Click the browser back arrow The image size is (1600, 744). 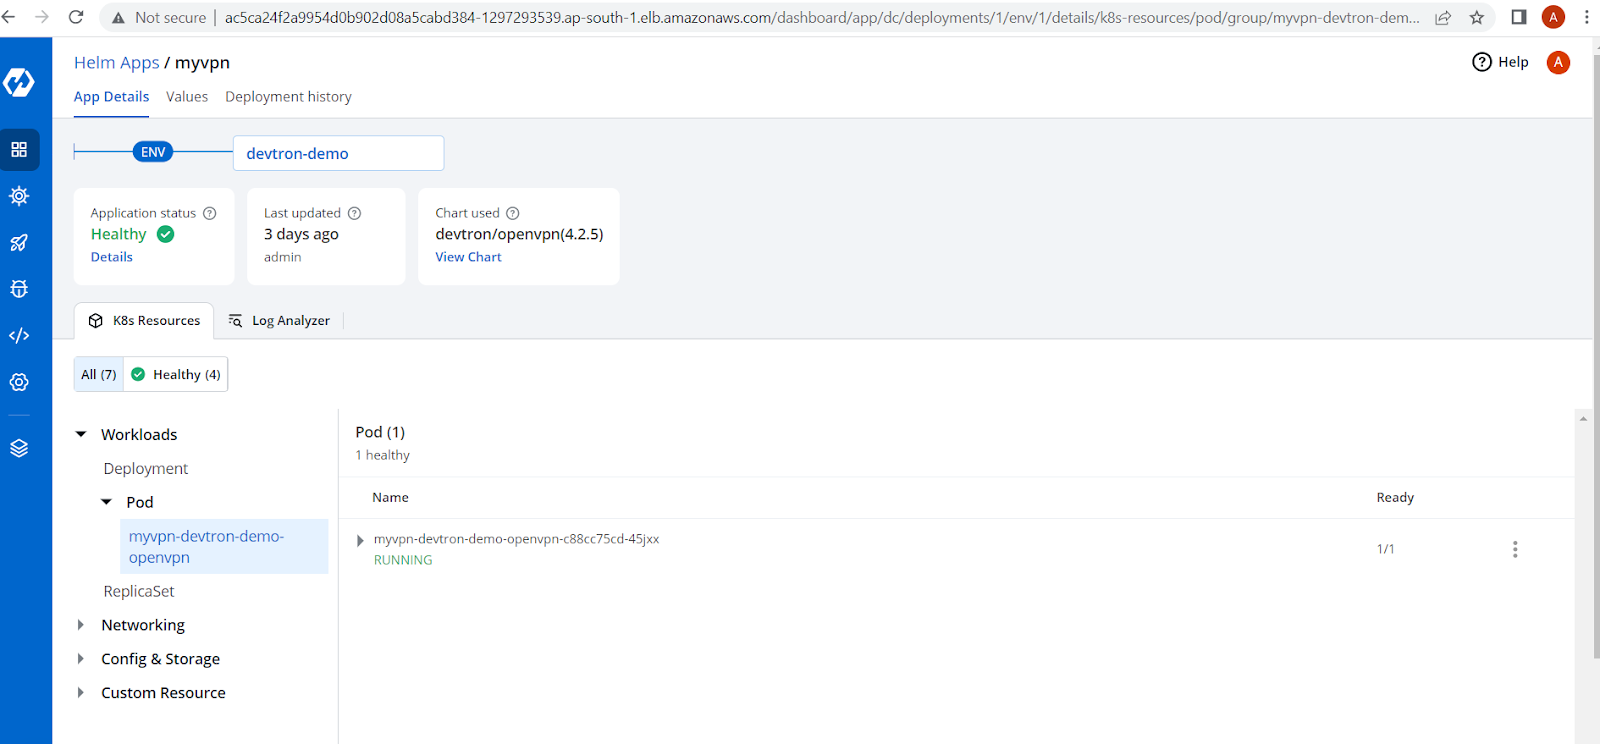coord(9,17)
